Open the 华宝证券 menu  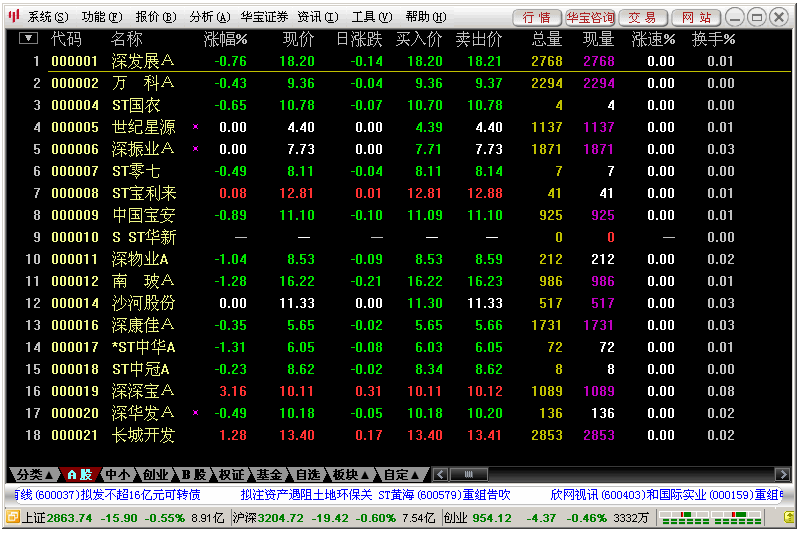264,17
